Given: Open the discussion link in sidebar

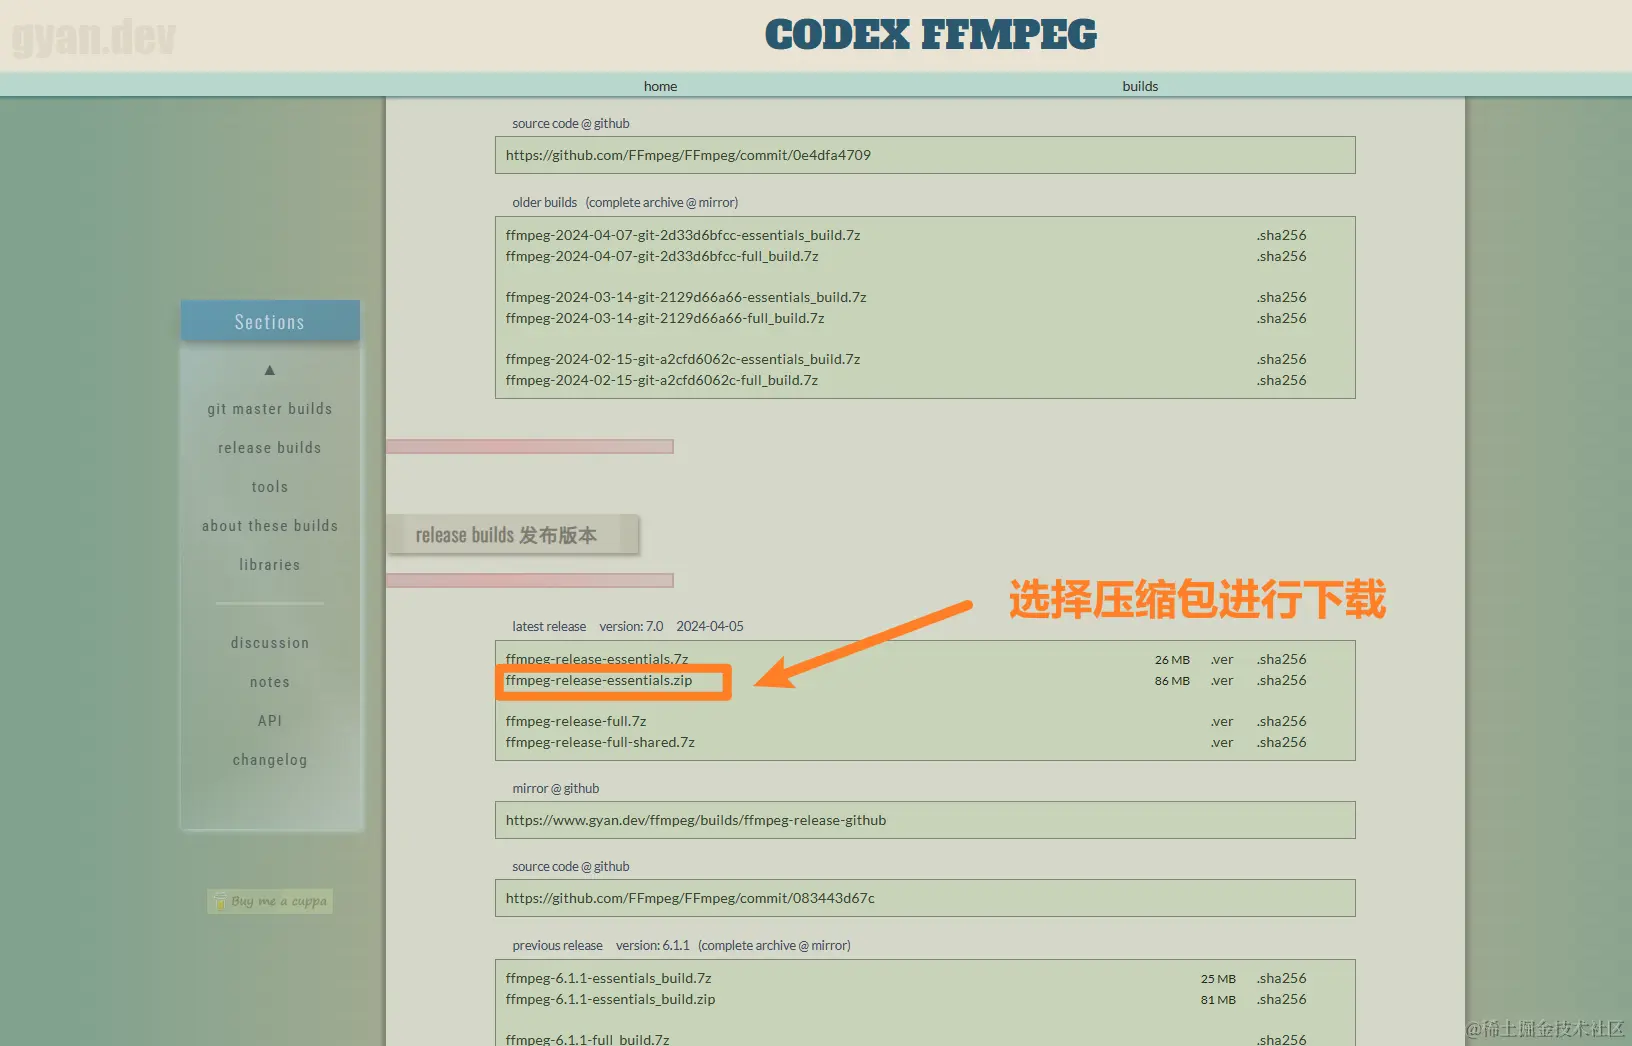Looking at the screenshot, I should click(270, 643).
